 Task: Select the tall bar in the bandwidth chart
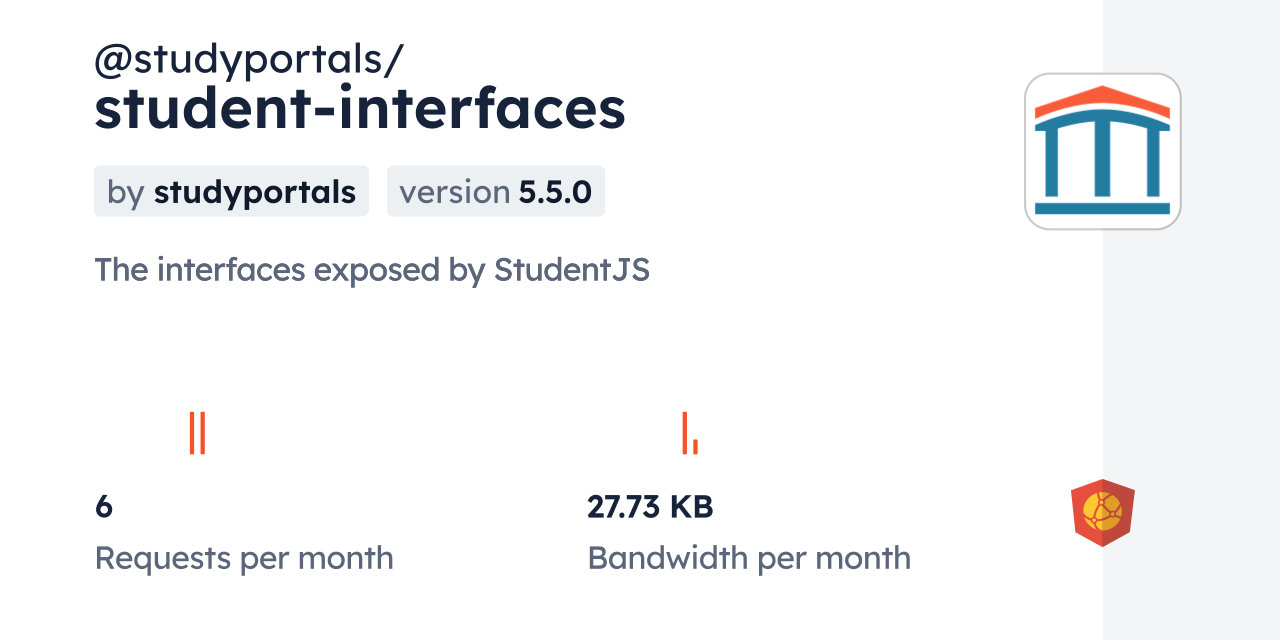click(685, 432)
